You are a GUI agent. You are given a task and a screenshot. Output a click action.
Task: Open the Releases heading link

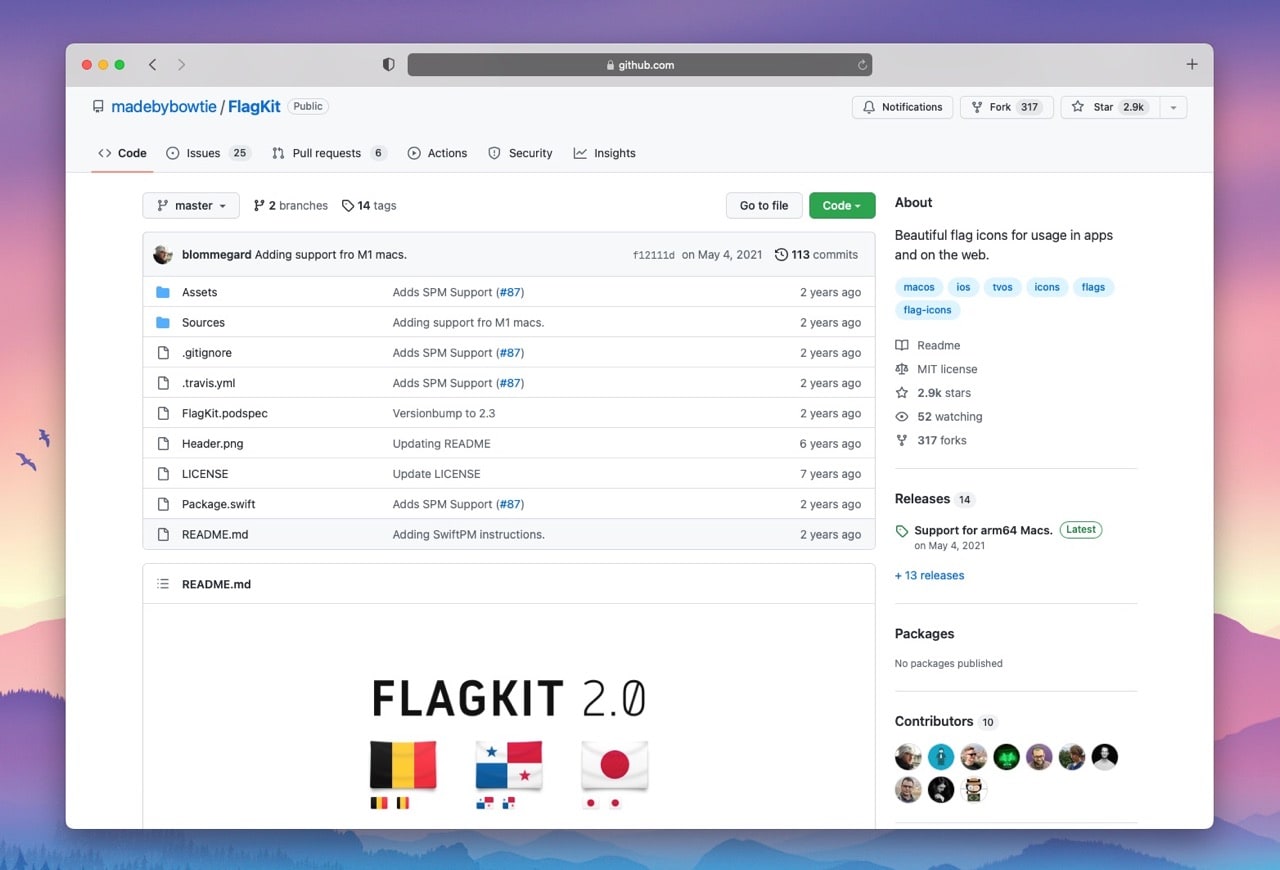(922, 499)
